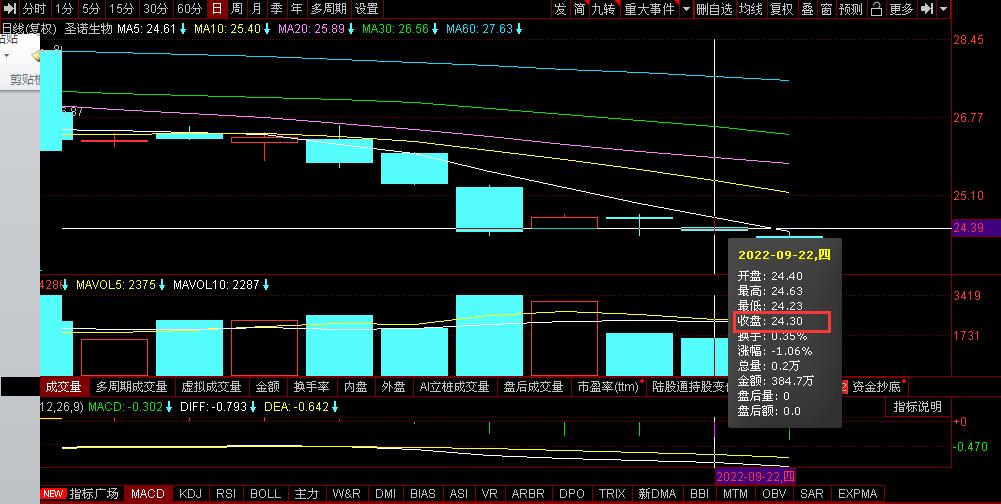Screen dimensions: 1001x504
Task: Switch to 月 monthly period
Action: click(x=257, y=9)
